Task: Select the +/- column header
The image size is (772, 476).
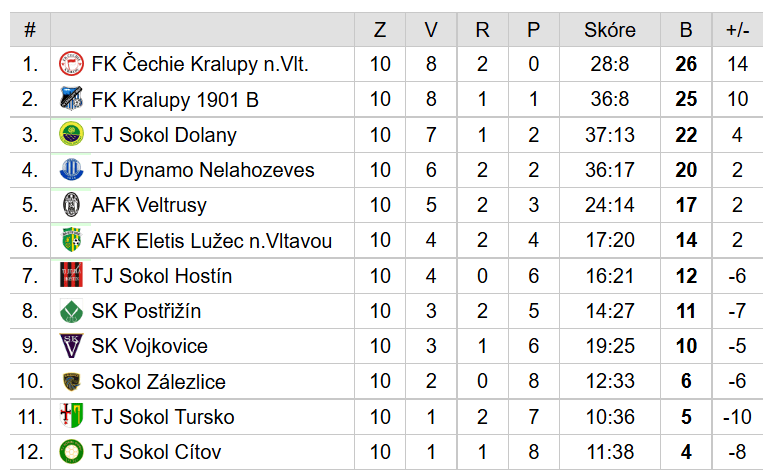Action: pos(738,30)
